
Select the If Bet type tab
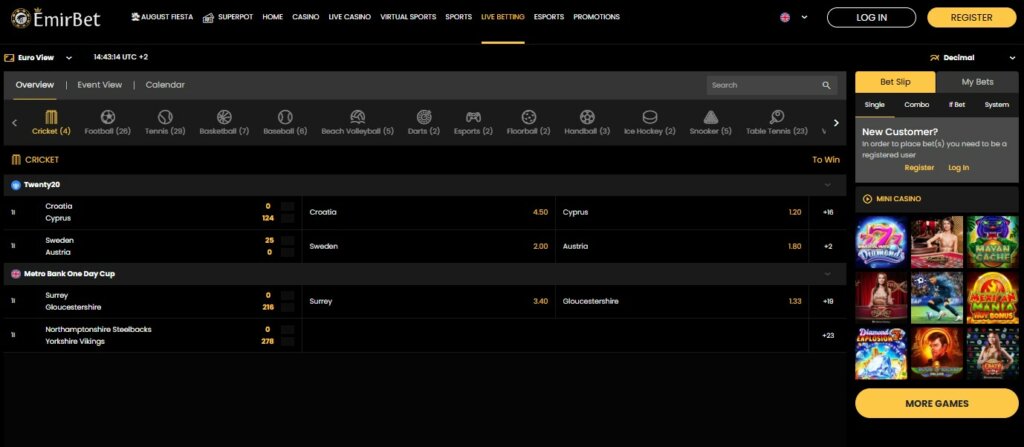coord(957,105)
